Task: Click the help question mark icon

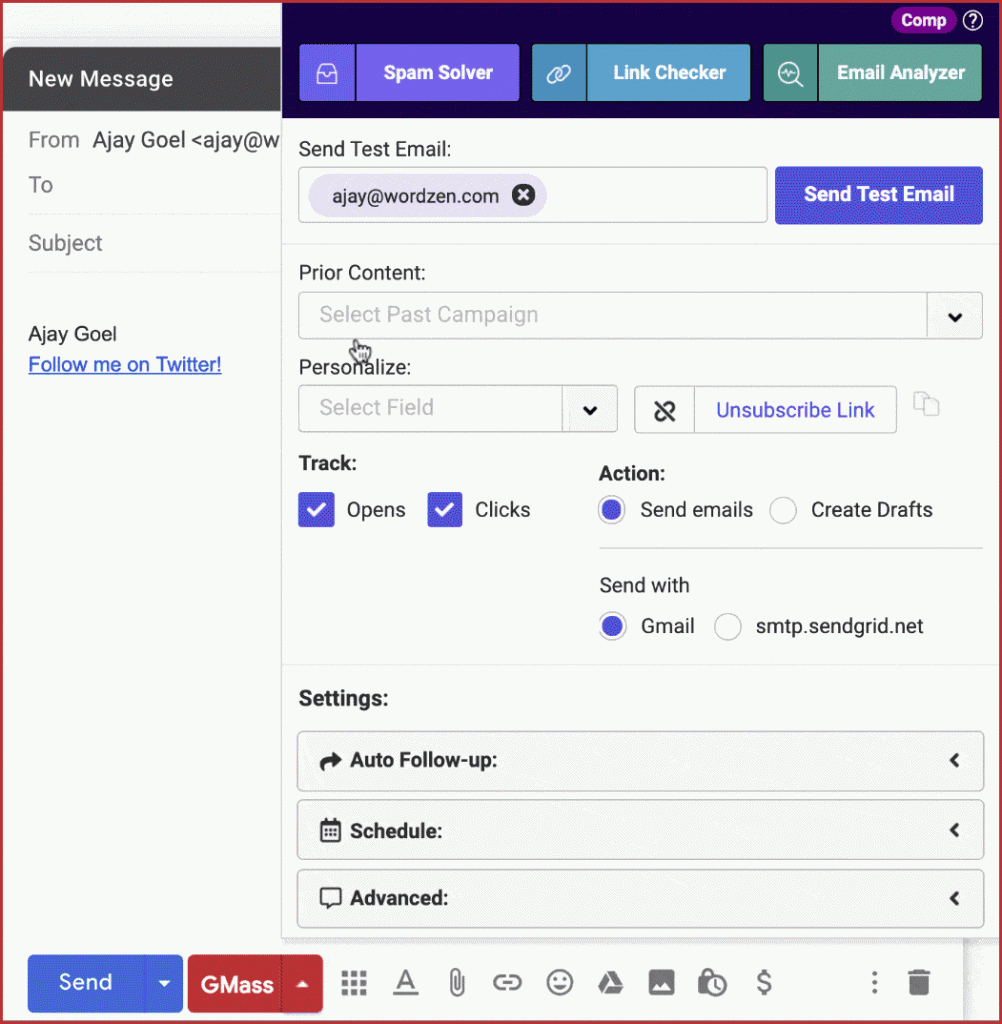Action: click(x=972, y=21)
